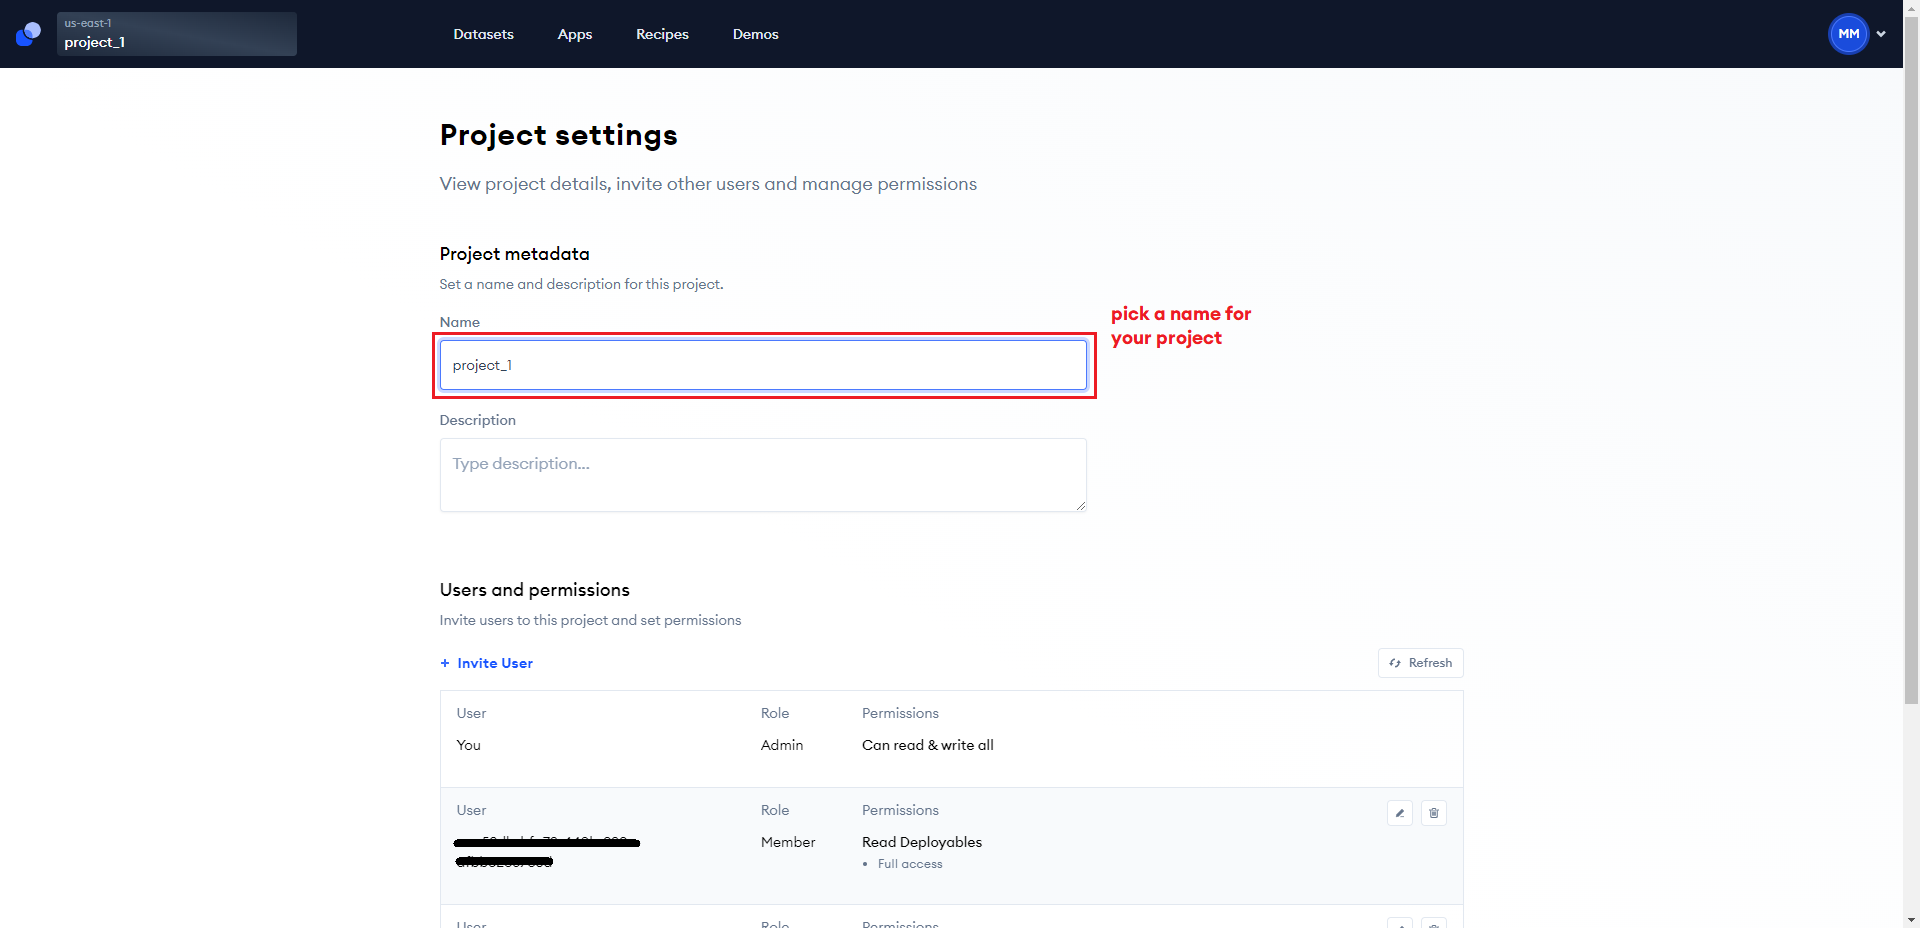Open the Recipes section
Screen dimensions: 1920x928
(x=662, y=34)
